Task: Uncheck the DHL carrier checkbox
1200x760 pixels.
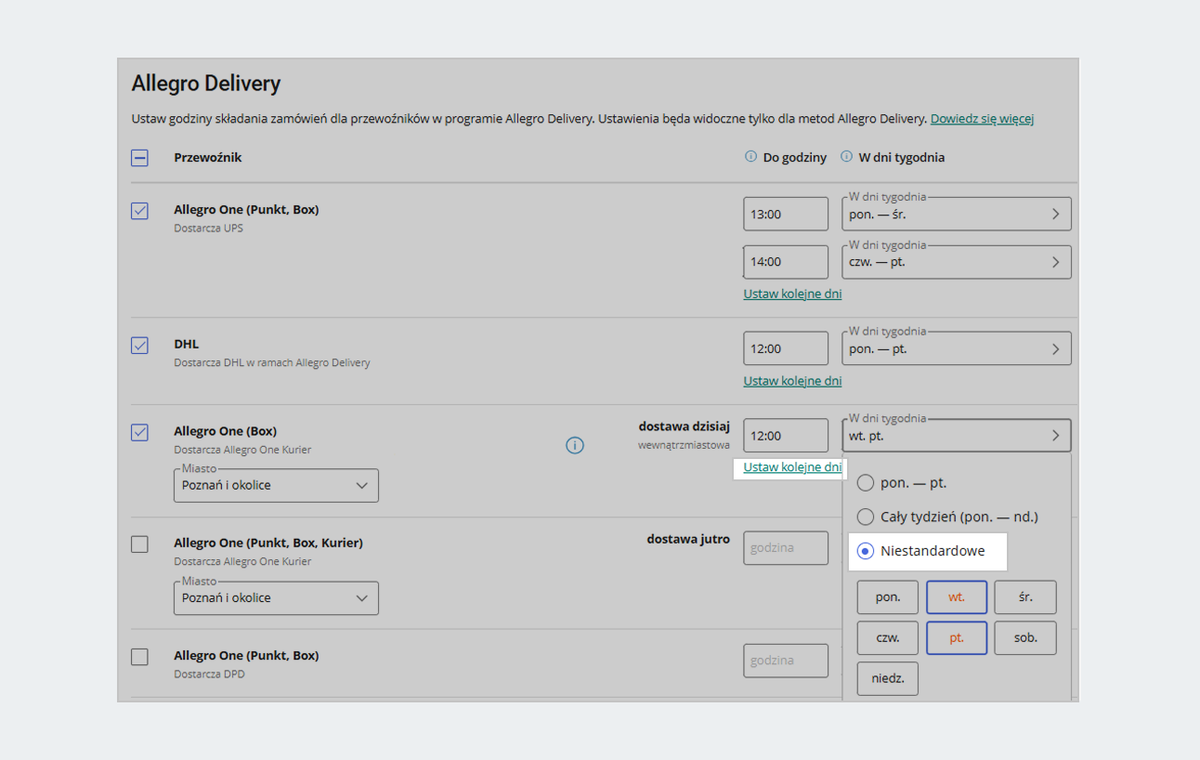Action: click(140, 345)
